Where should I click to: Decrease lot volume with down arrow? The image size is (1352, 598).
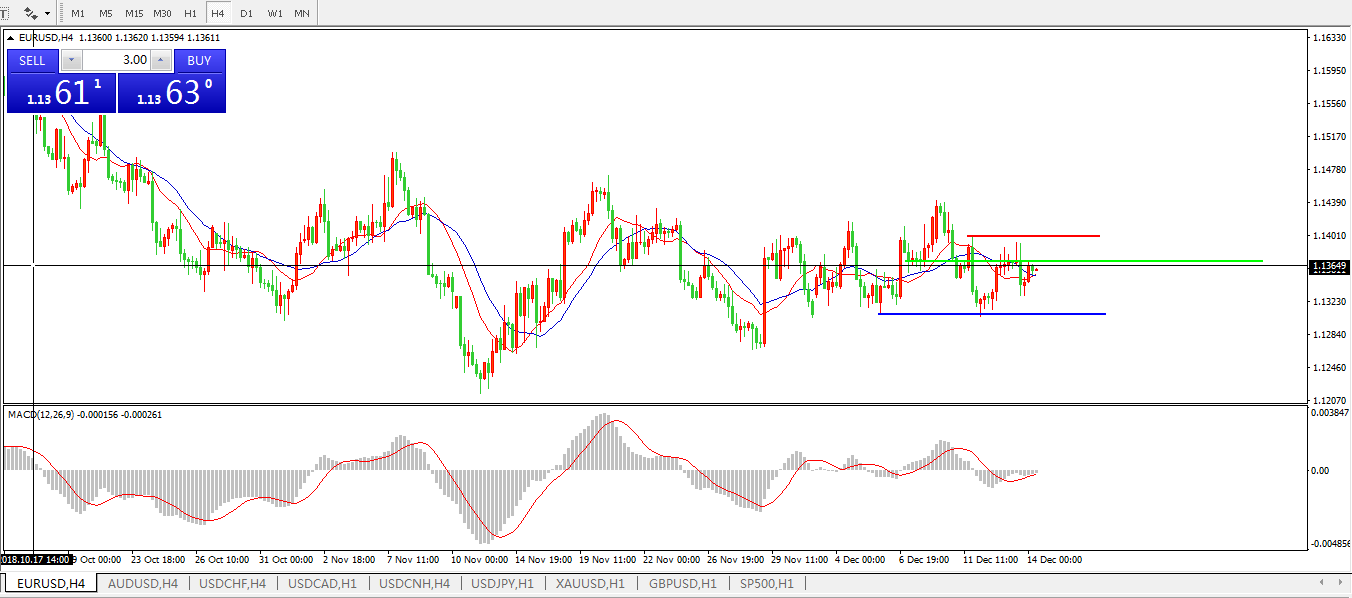pyautogui.click(x=71, y=60)
